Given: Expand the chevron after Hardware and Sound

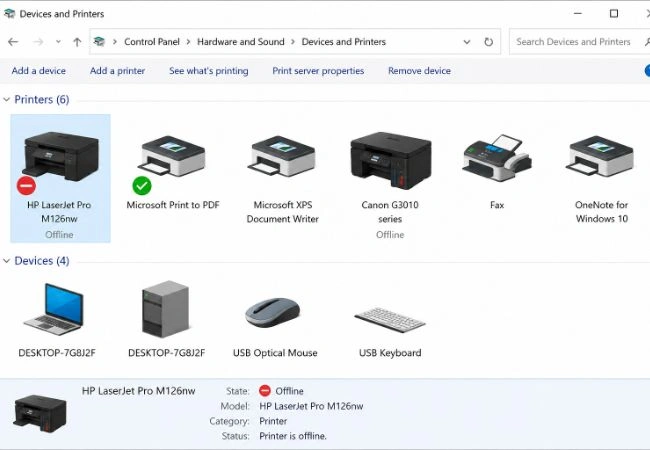Looking at the screenshot, I should (x=293, y=42).
